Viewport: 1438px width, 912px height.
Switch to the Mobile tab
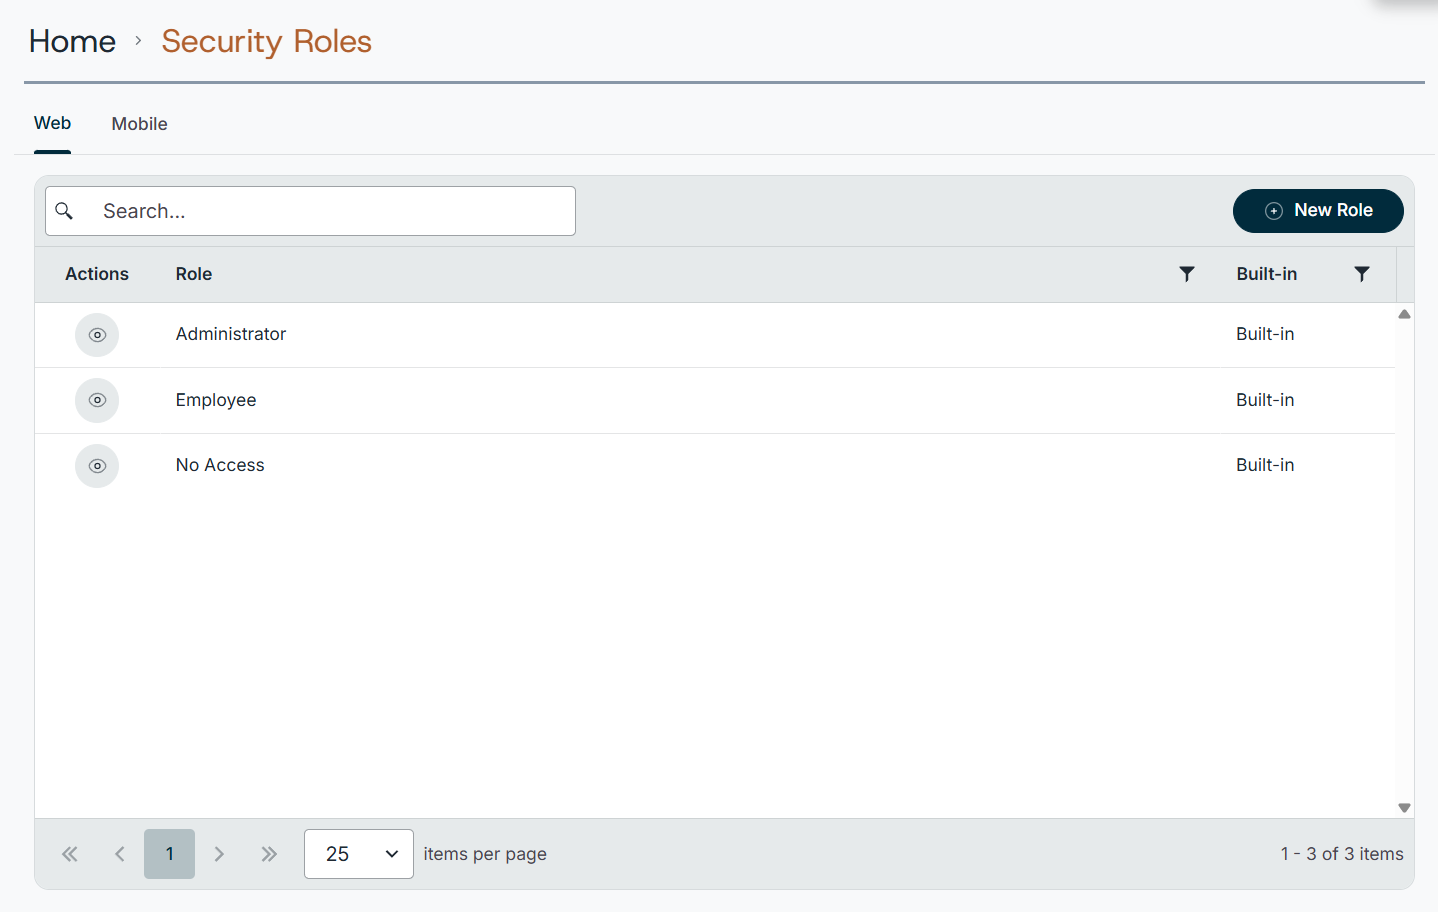140,124
